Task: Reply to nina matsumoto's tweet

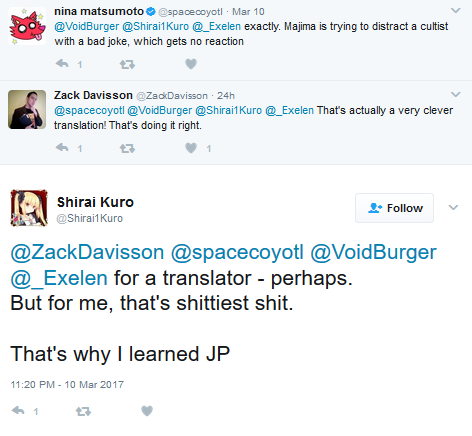Action: (62, 63)
